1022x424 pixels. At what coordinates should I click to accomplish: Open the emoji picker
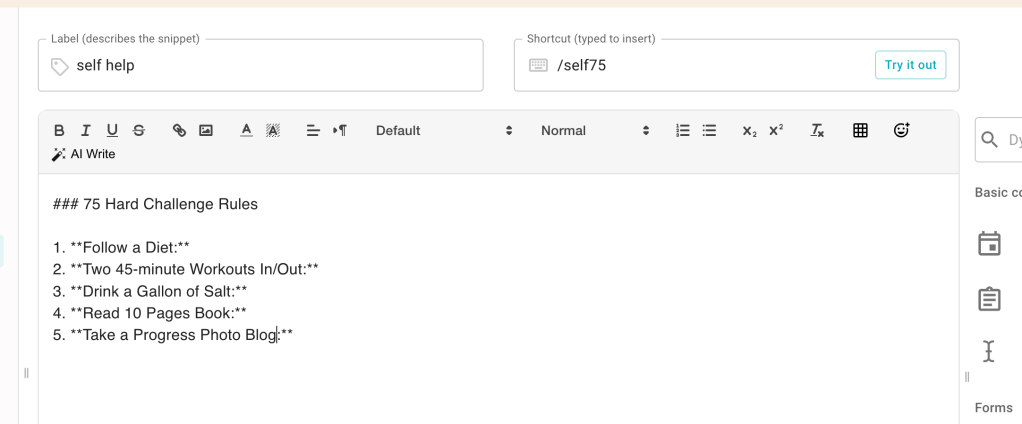[x=901, y=130]
